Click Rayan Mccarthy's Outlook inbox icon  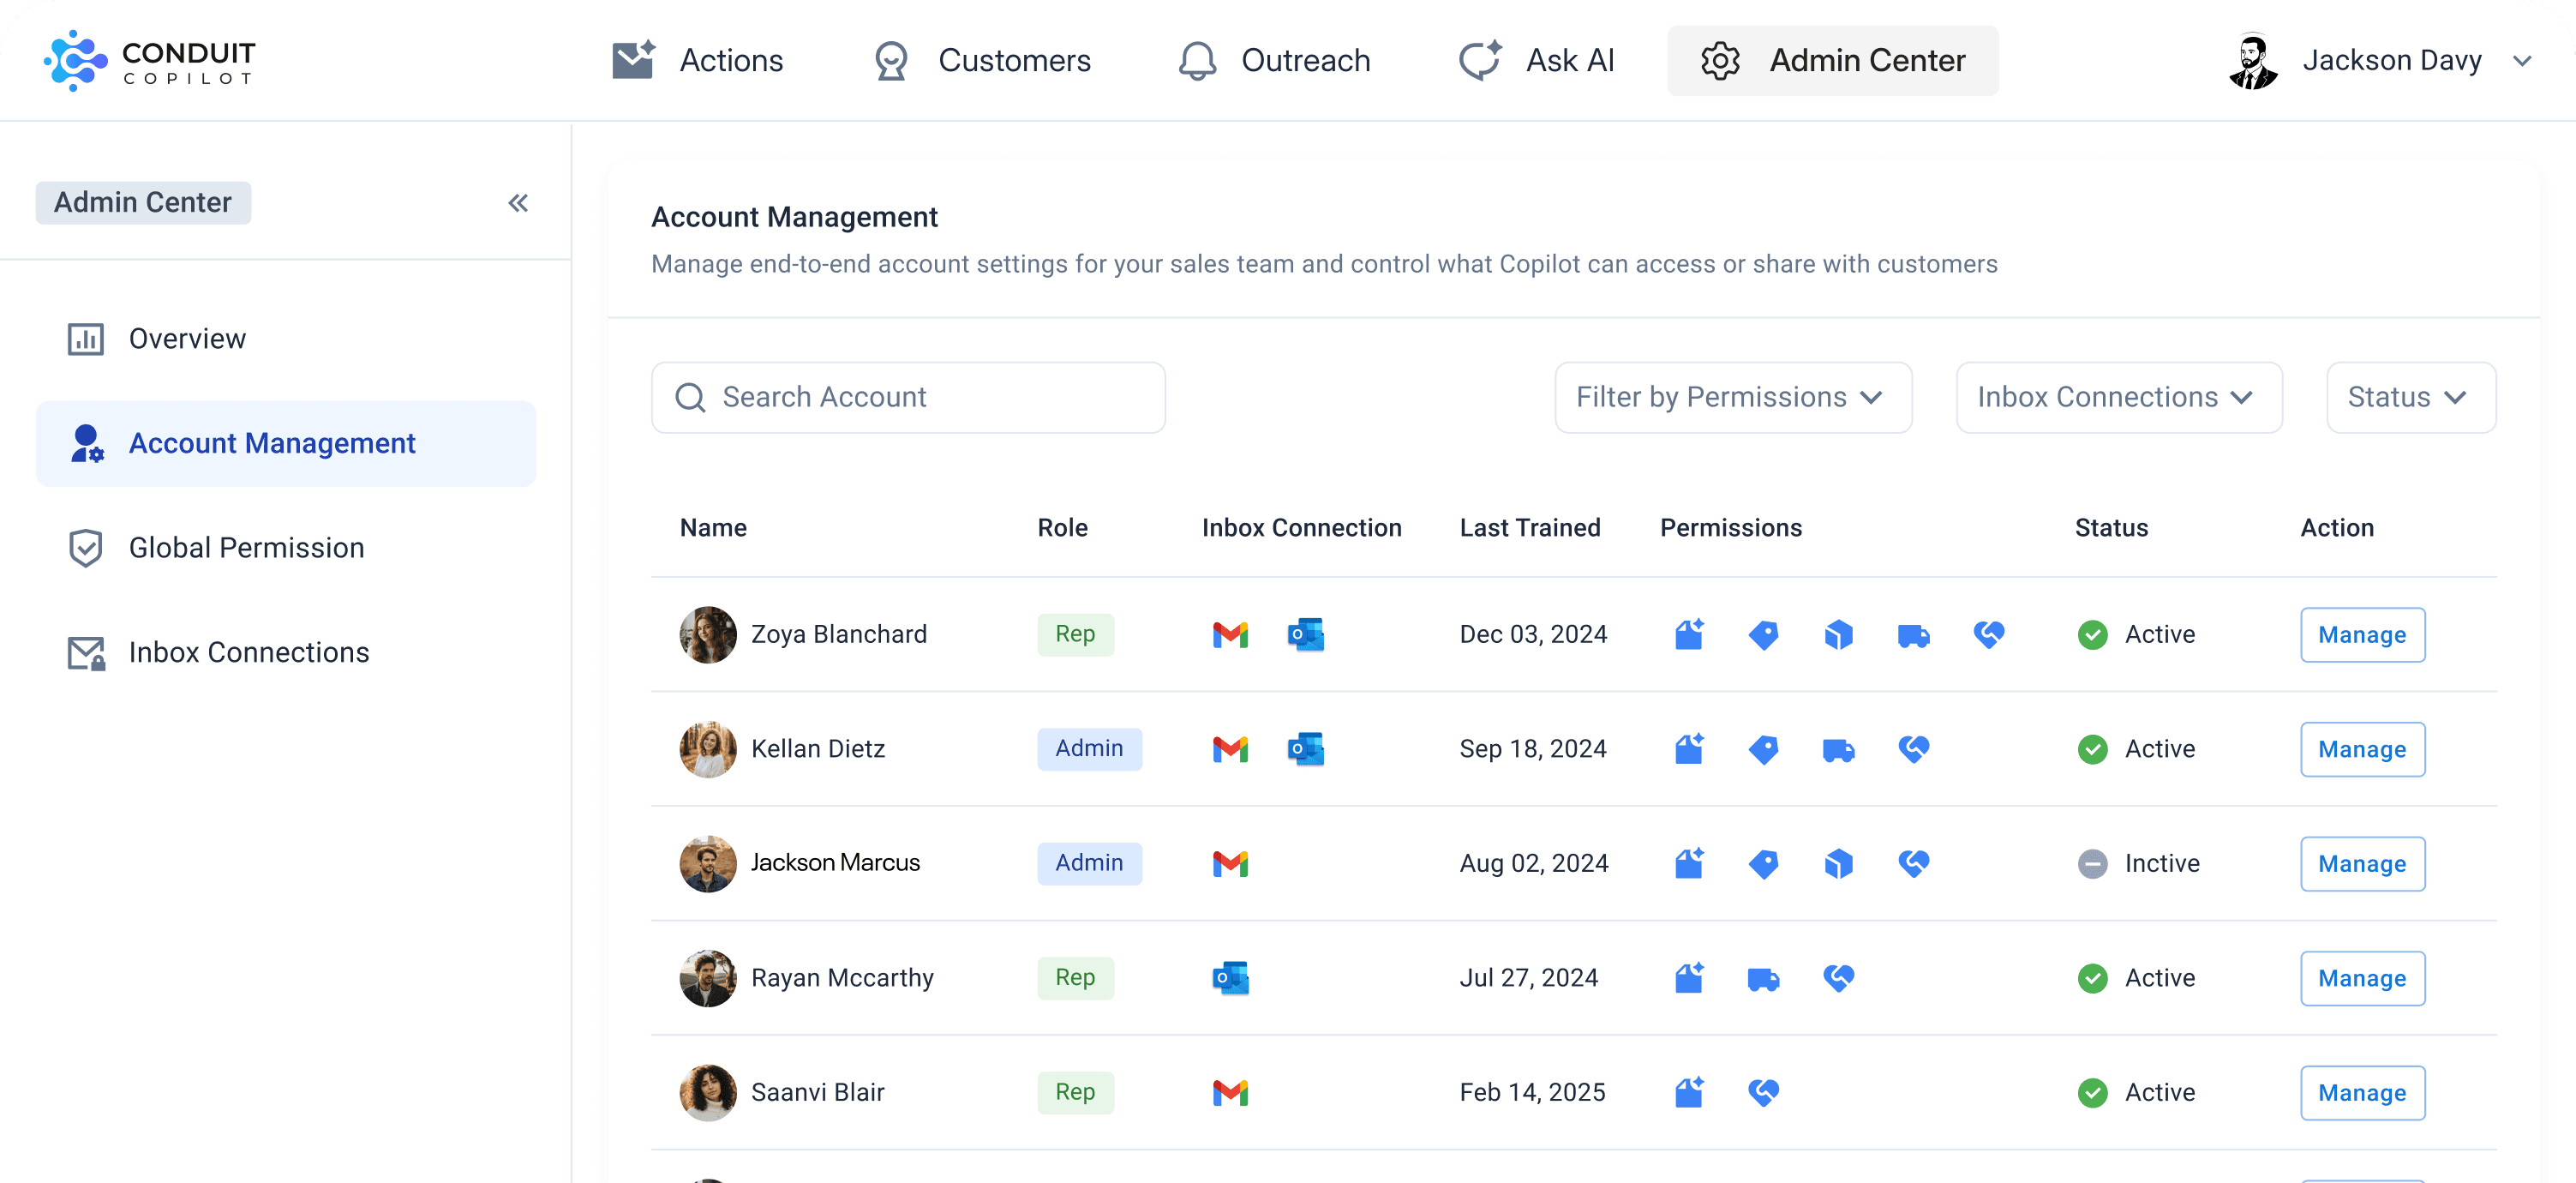[1230, 978]
